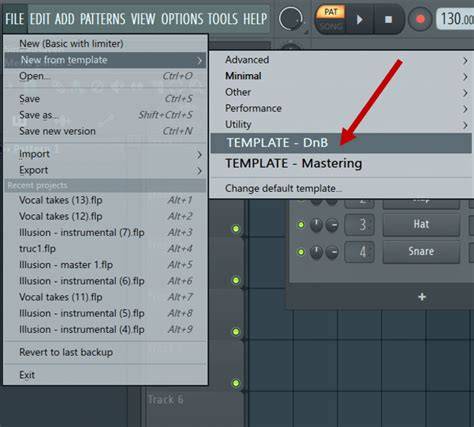Select New (Basic with limiter)
The image size is (474, 427).
[x=105, y=43]
